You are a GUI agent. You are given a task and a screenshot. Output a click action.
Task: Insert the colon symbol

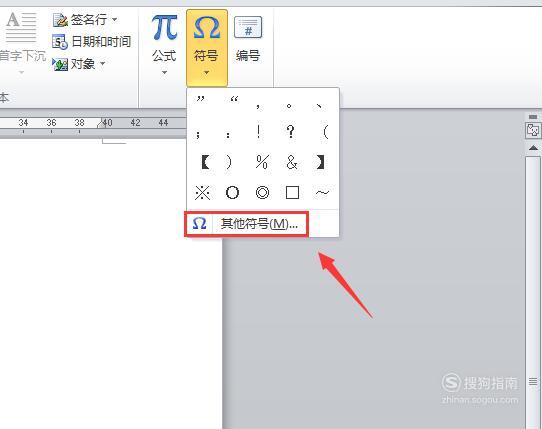coord(228,134)
